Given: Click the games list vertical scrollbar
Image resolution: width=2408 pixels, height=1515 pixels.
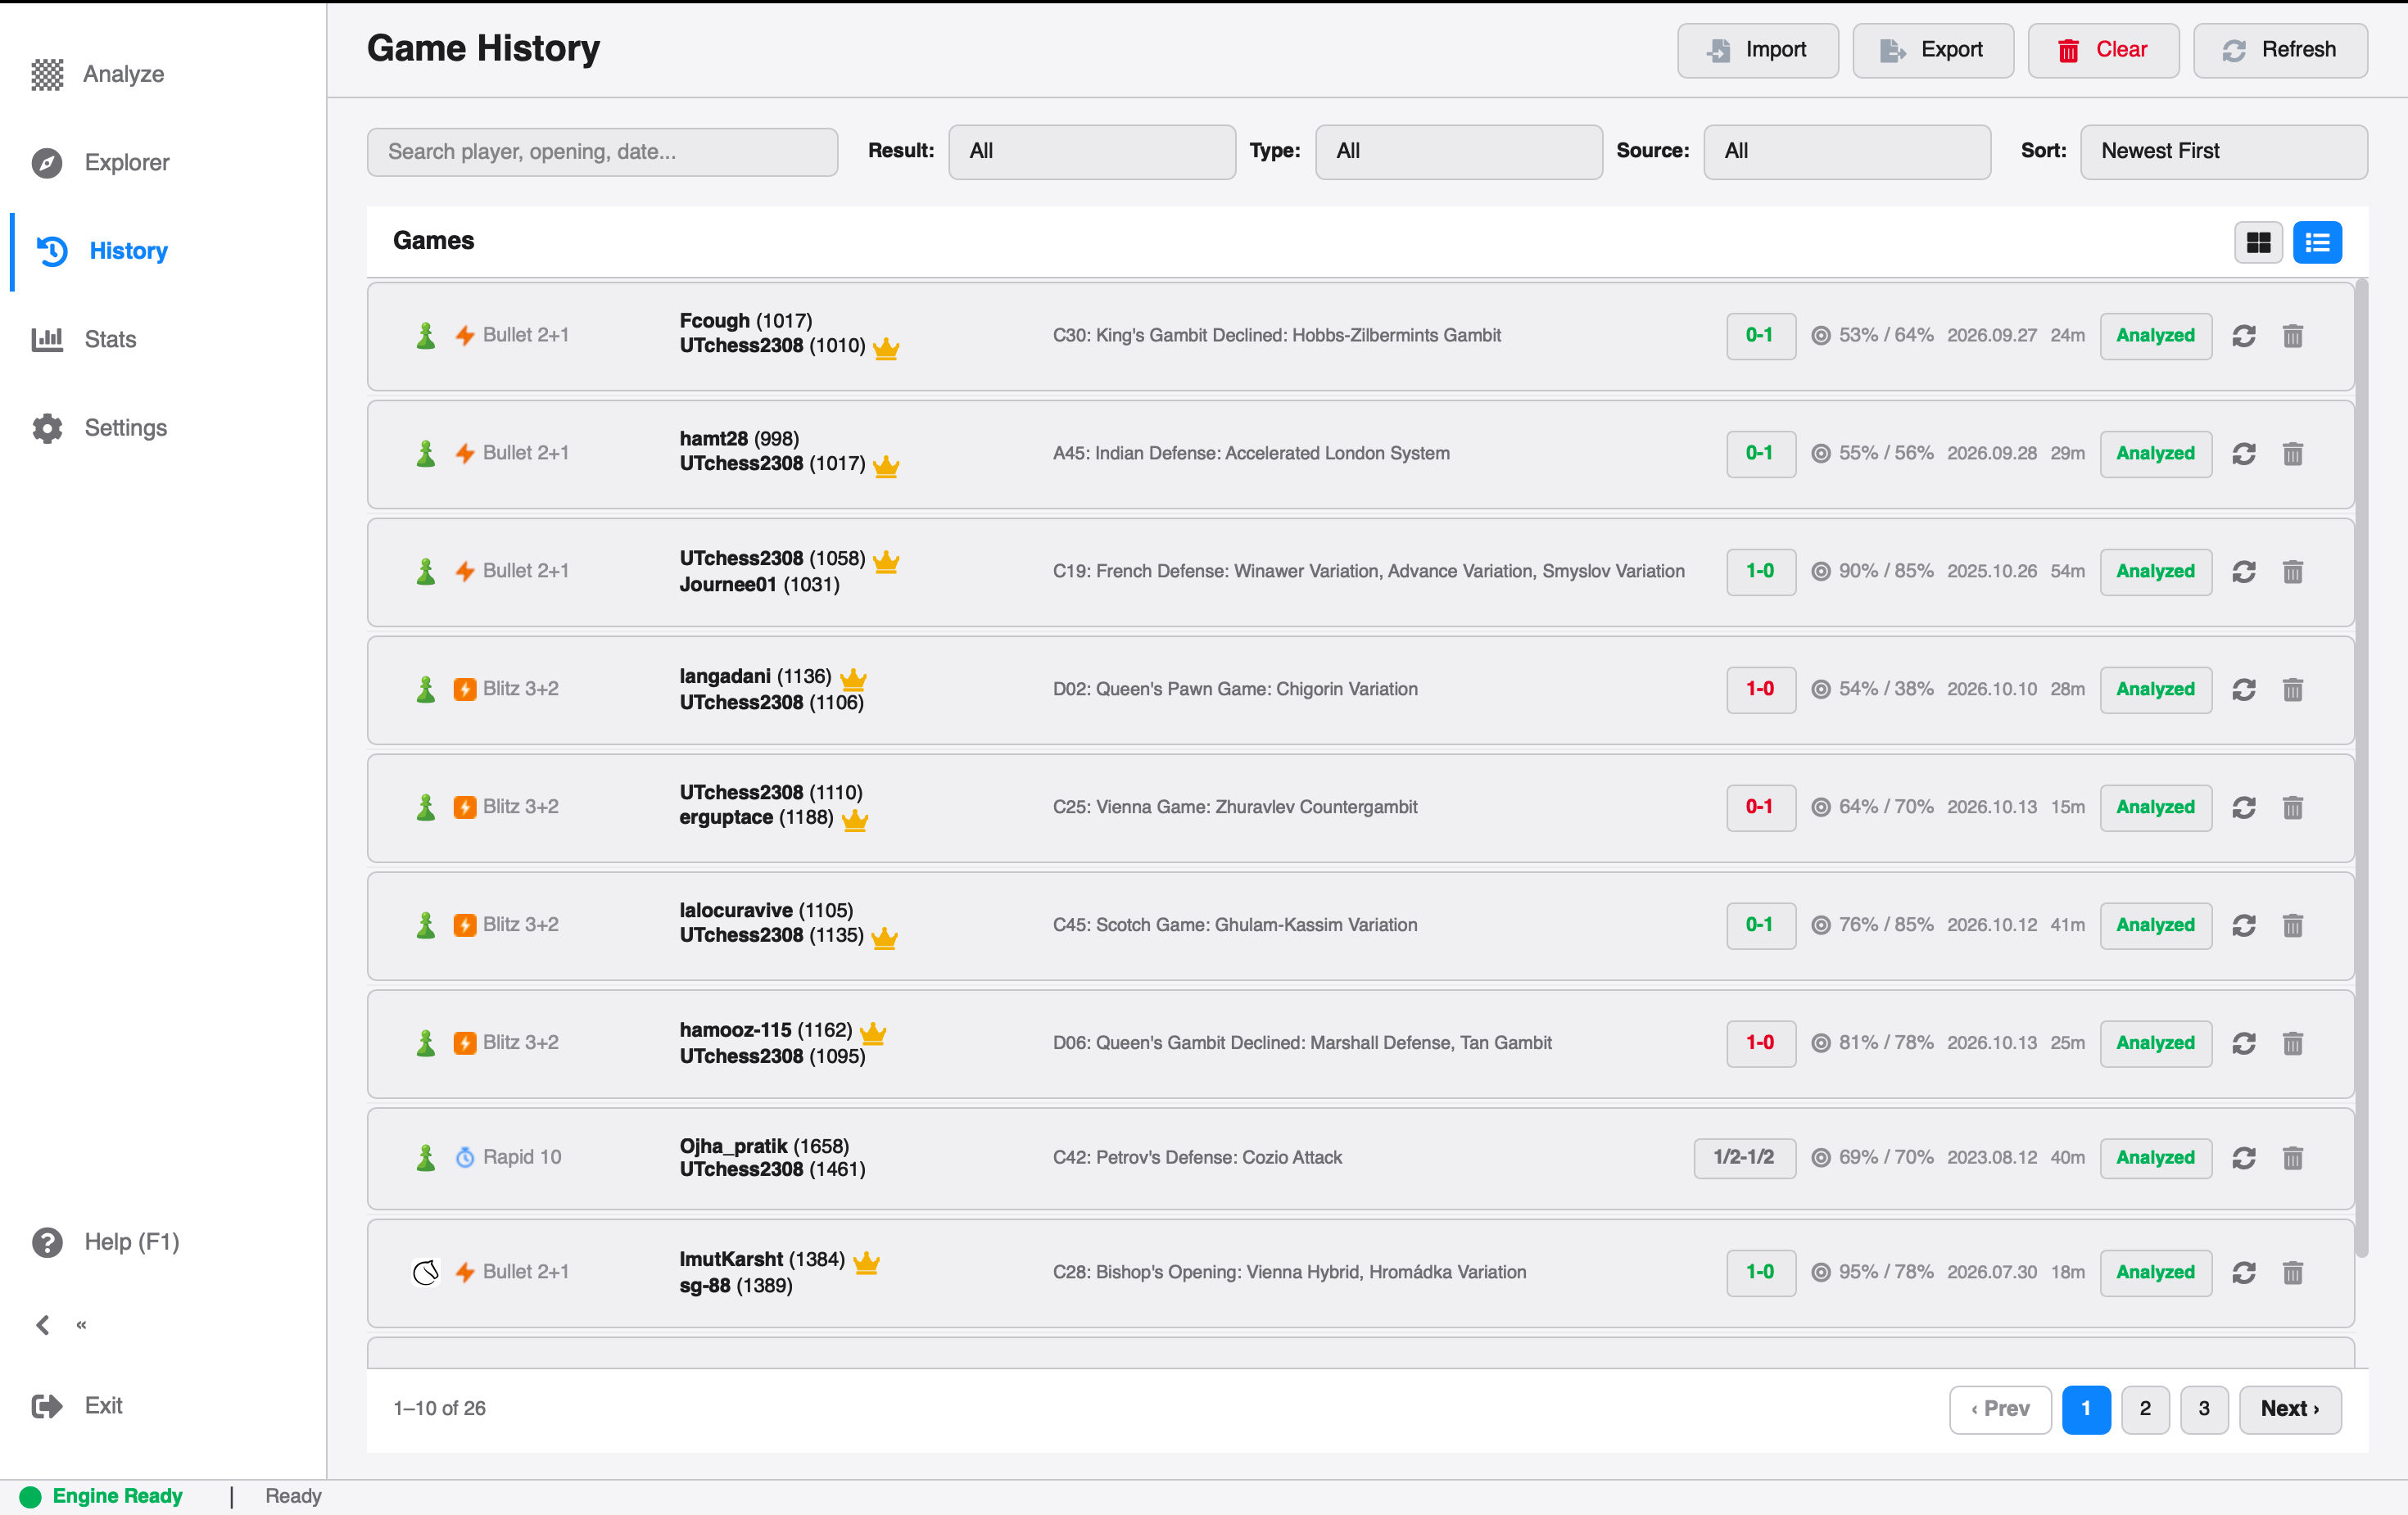Looking at the screenshot, I should [x=2361, y=770].
